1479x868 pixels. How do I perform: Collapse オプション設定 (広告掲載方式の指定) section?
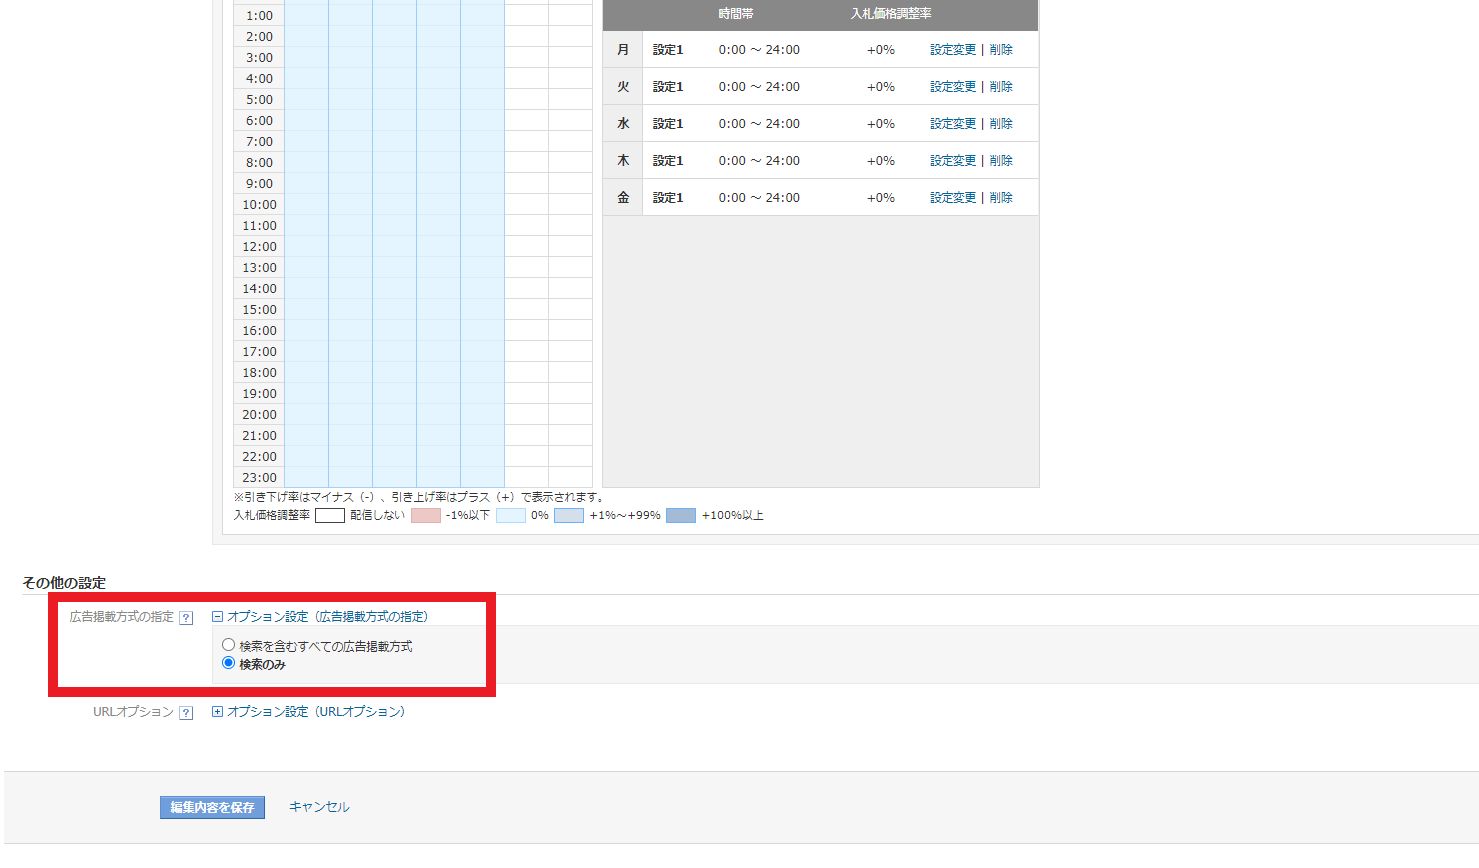pos(217,617)
